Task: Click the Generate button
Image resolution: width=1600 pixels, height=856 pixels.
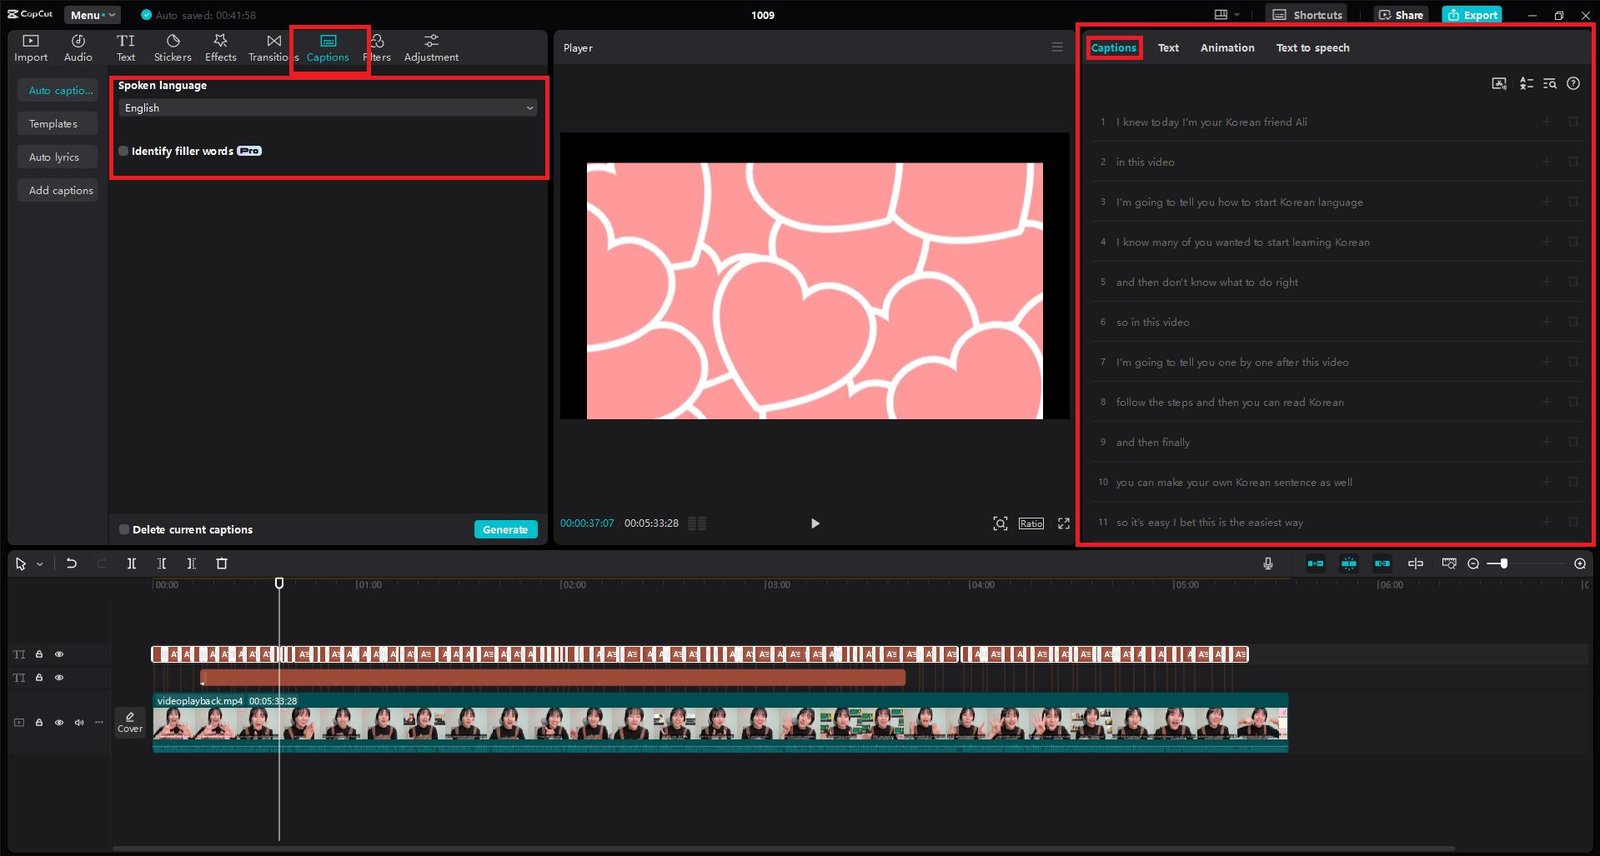Action: point(505,530)
